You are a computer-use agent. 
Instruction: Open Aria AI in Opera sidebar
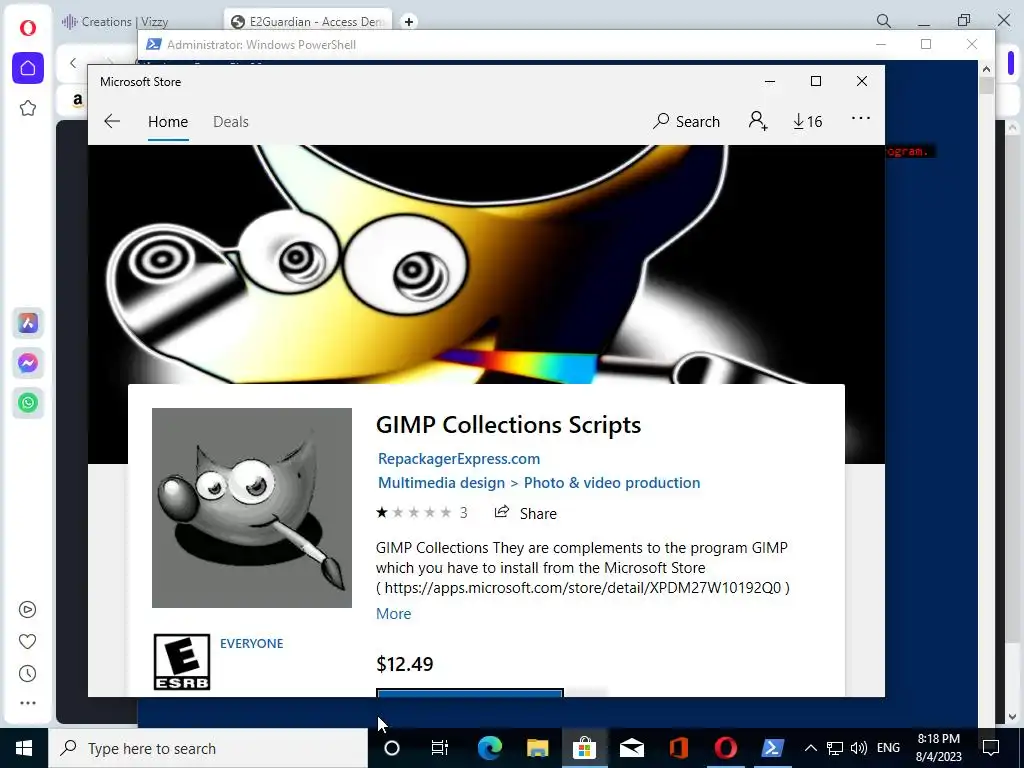point(27,323)
